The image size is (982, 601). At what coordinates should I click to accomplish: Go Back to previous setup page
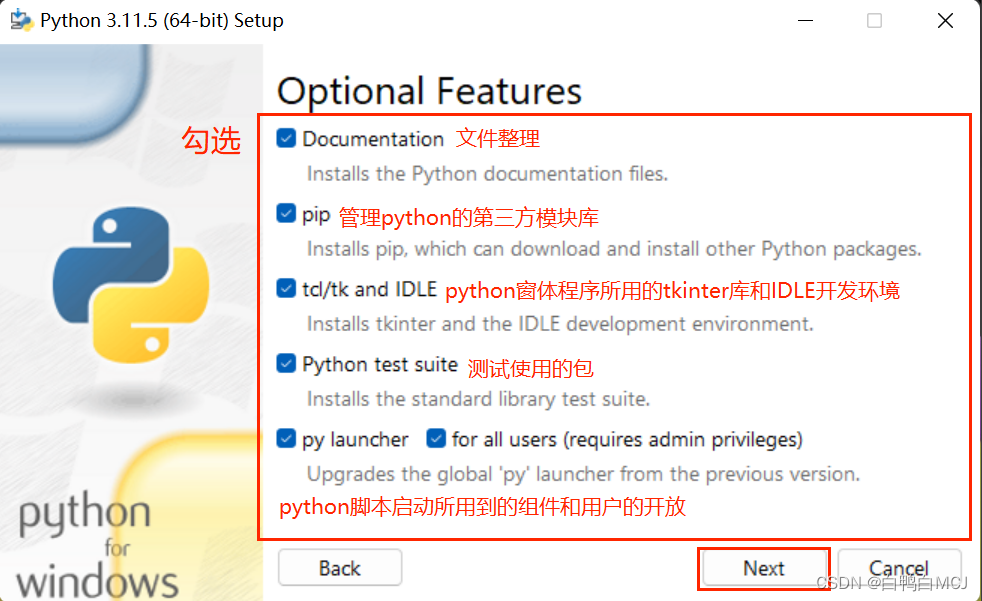(340, 568)
